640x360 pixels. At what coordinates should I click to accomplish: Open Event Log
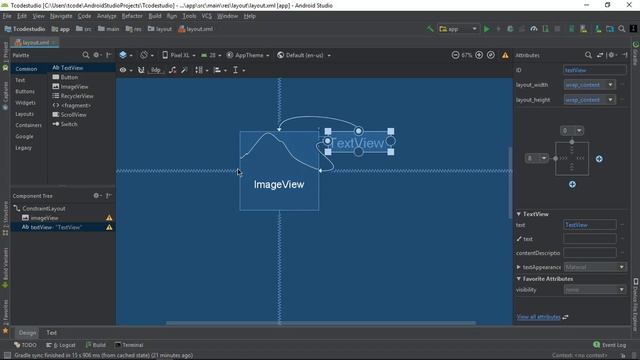click(x=609, y=345)
